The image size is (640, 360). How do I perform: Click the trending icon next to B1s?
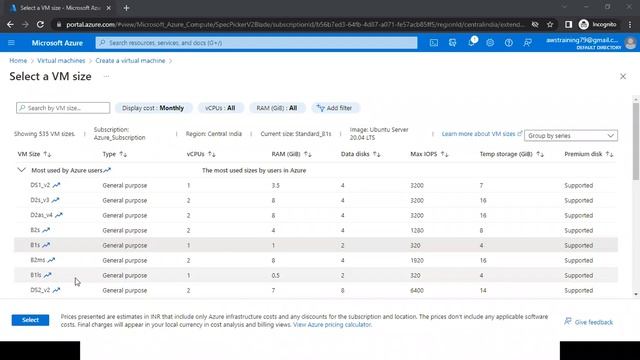pos(46,245)
